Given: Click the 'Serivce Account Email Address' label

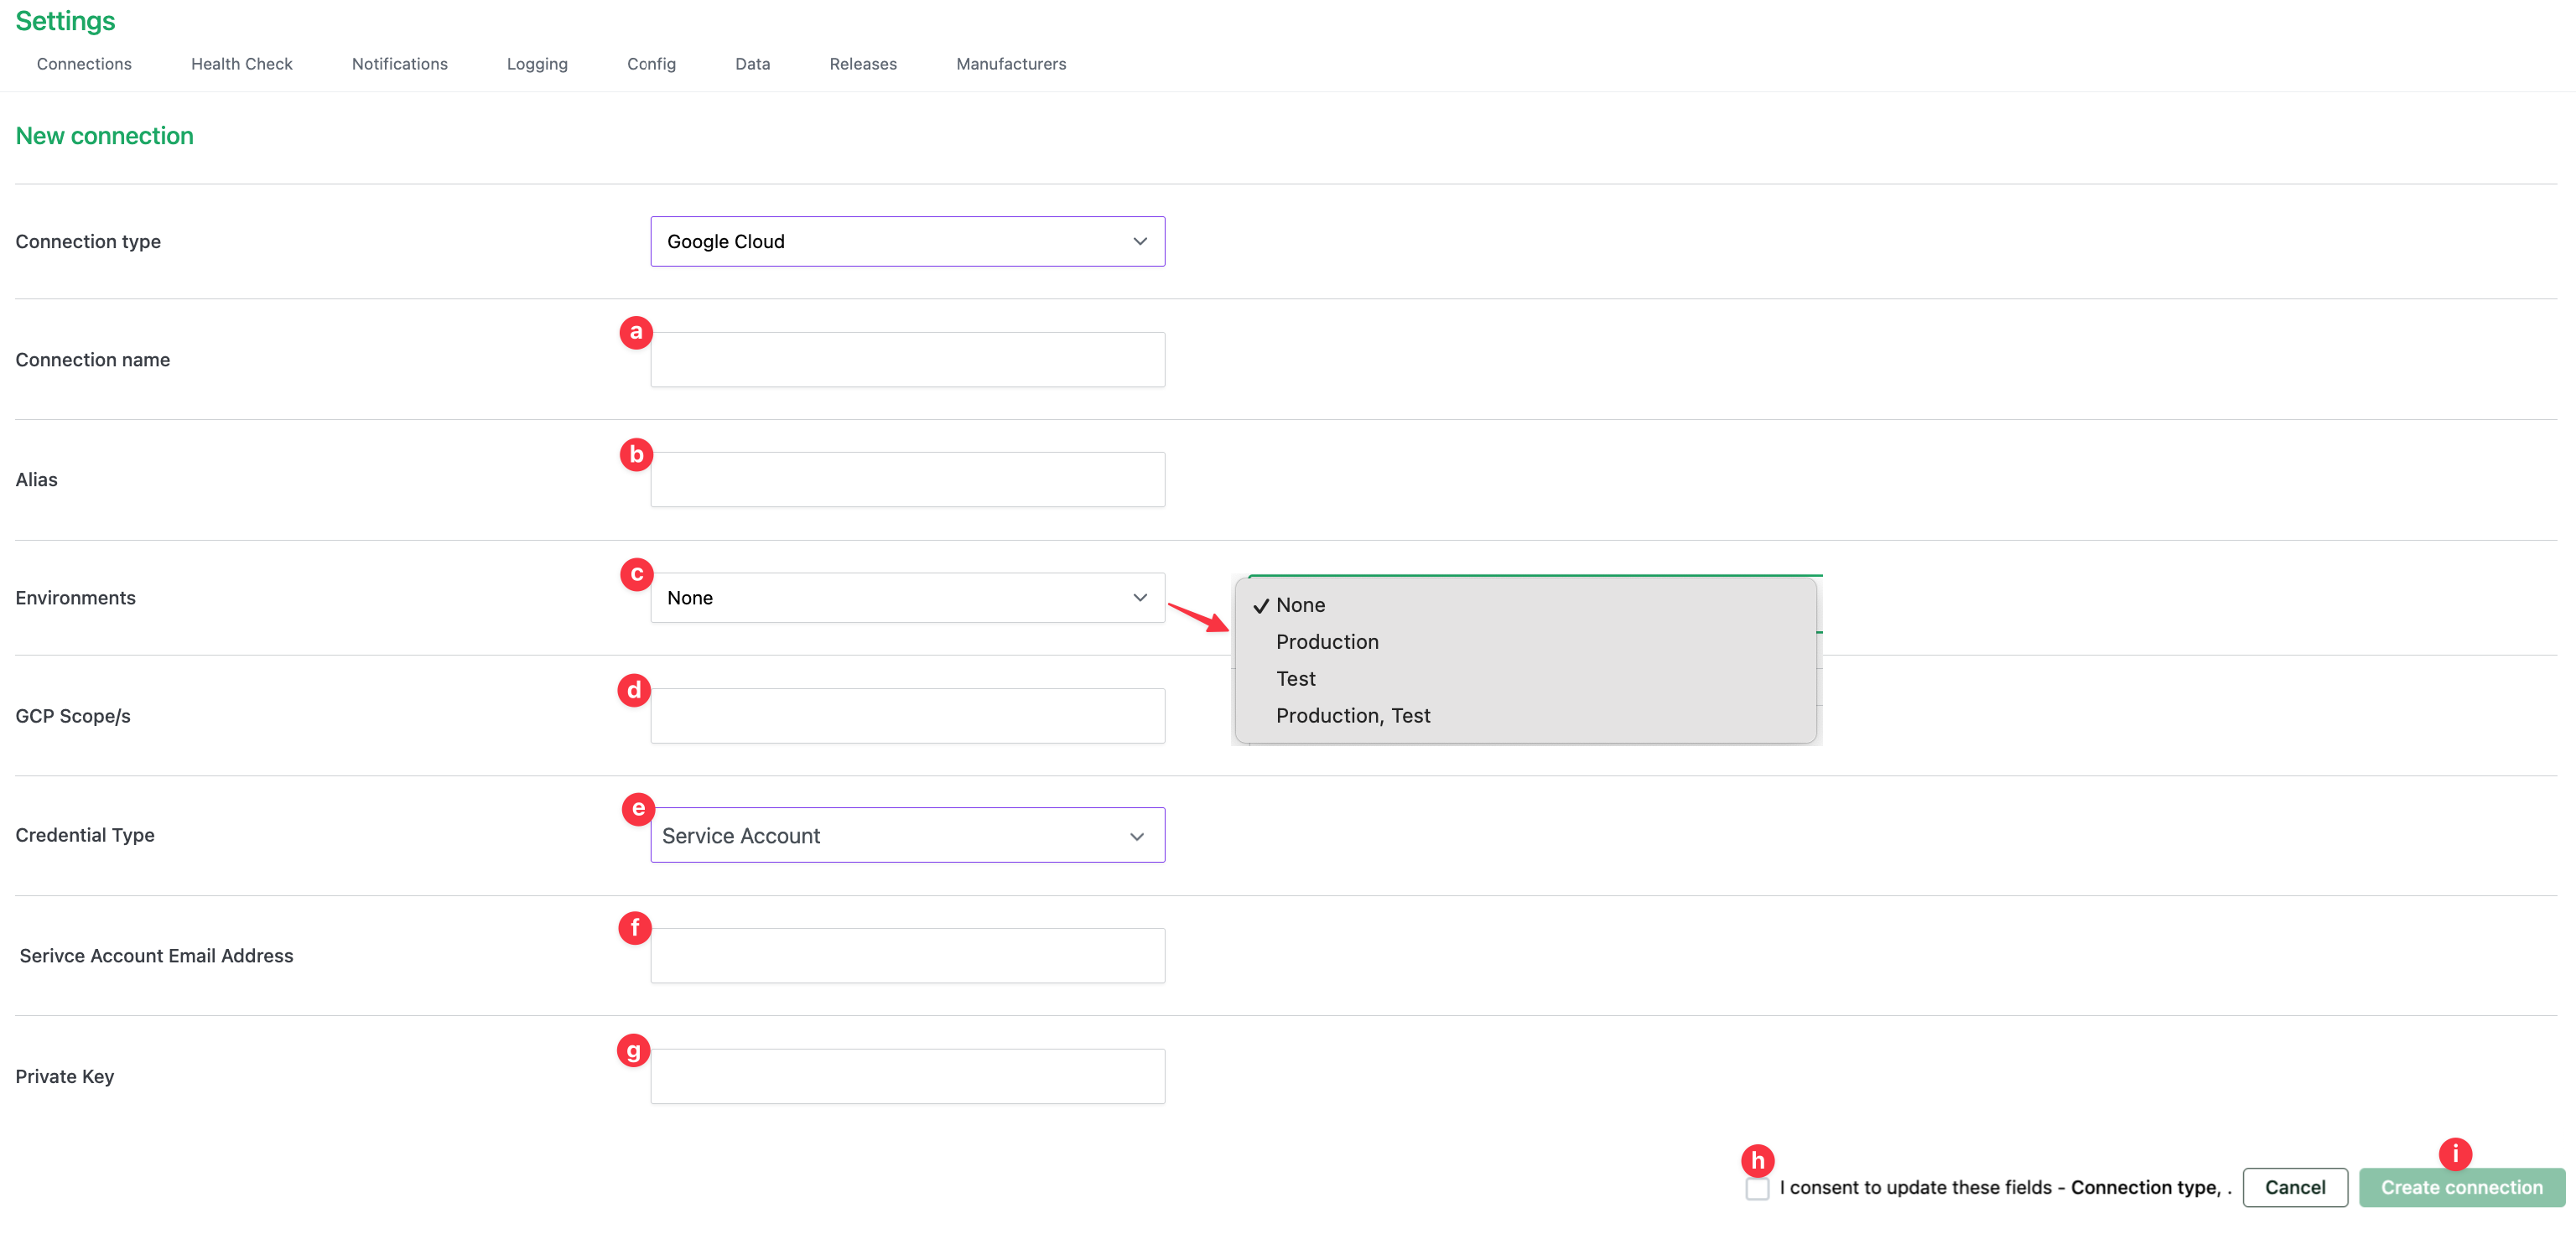Looking at the screenshot, I should 156,955.
